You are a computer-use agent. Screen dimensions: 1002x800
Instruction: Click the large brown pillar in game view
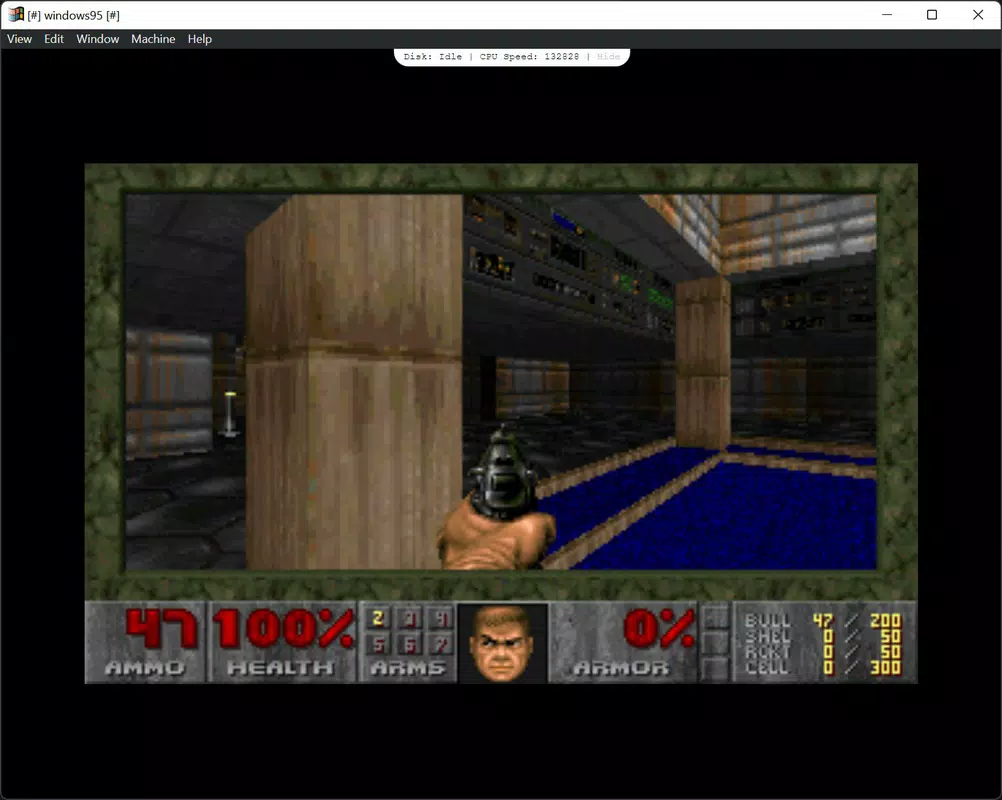point(353,382)
